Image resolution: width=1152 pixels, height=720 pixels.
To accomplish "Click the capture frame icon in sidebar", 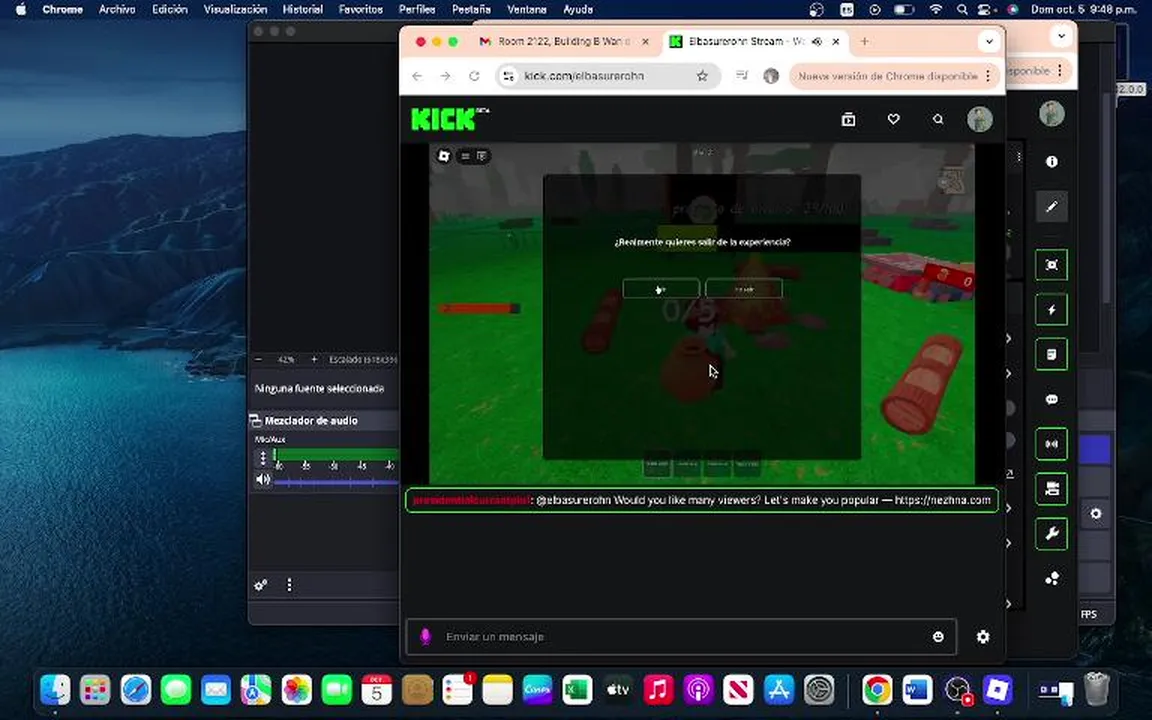I will click(x=1051, y=265).
